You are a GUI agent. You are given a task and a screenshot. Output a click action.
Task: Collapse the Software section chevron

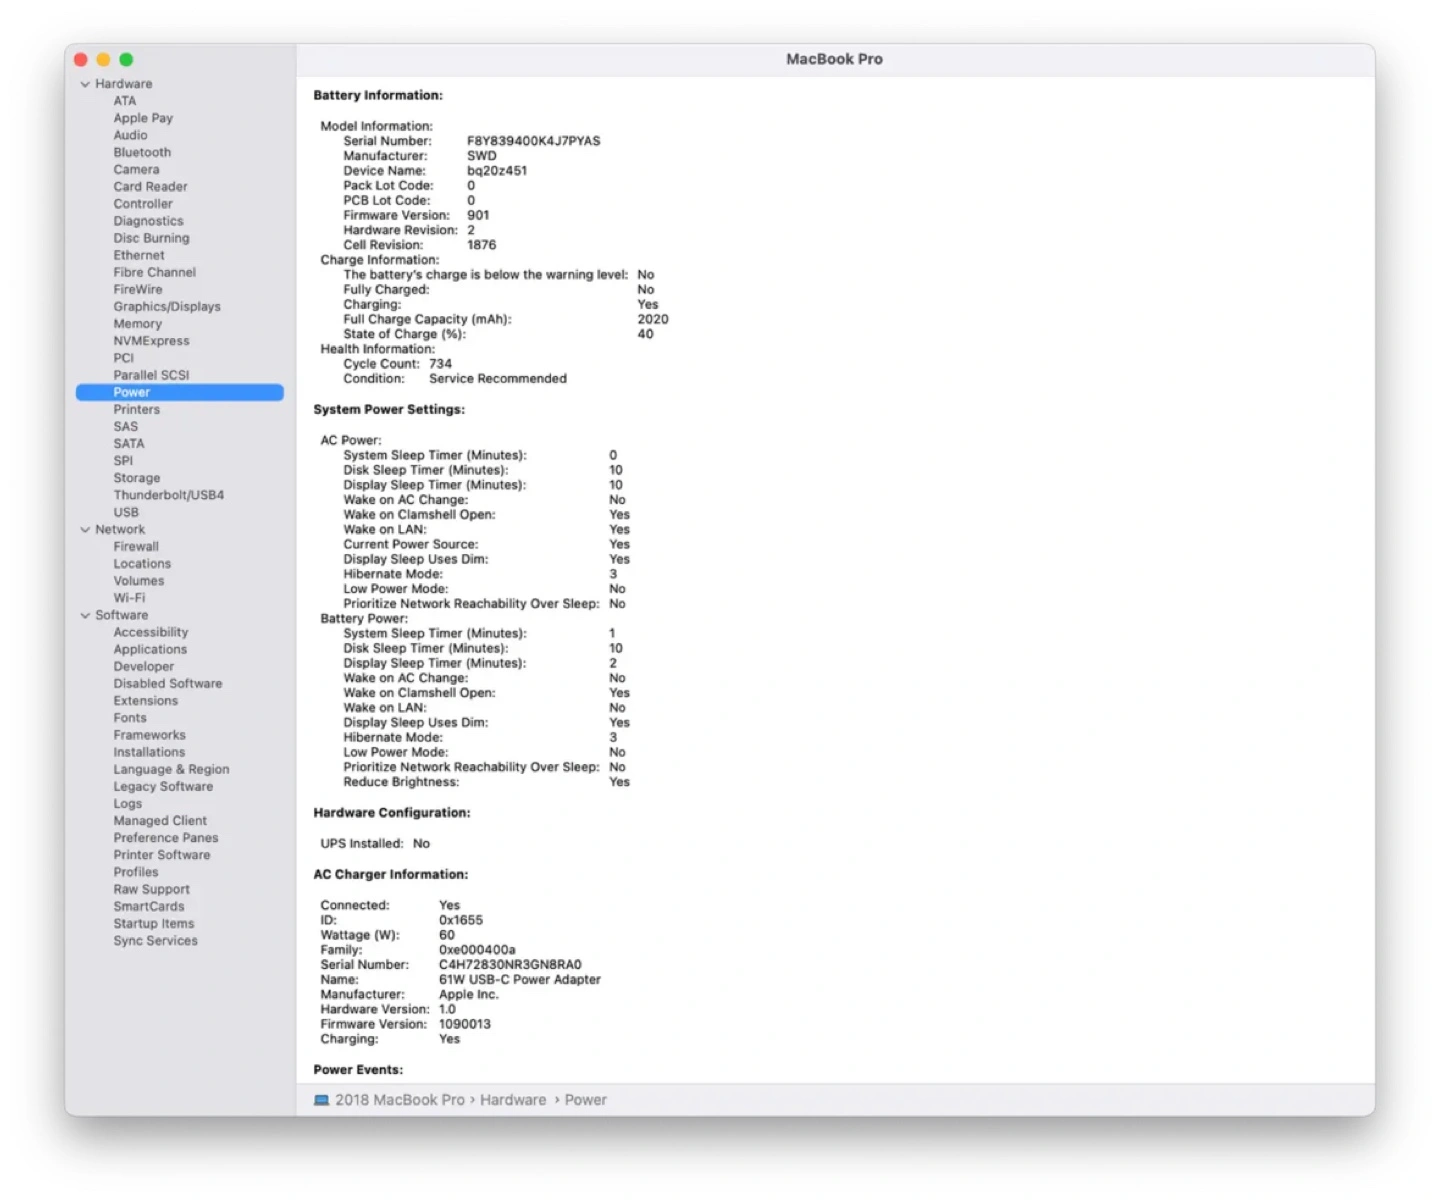tap(85, 616)
